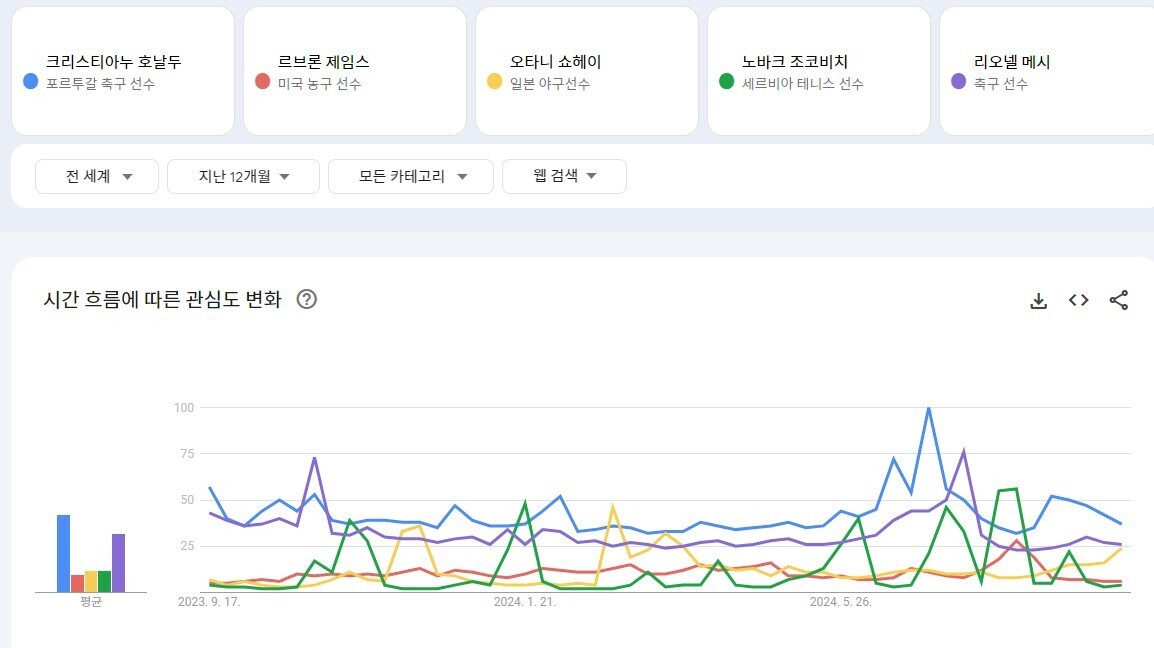The image size is (1154, 648).
Task: Click the embed code icon
Action: (1078, 300)
